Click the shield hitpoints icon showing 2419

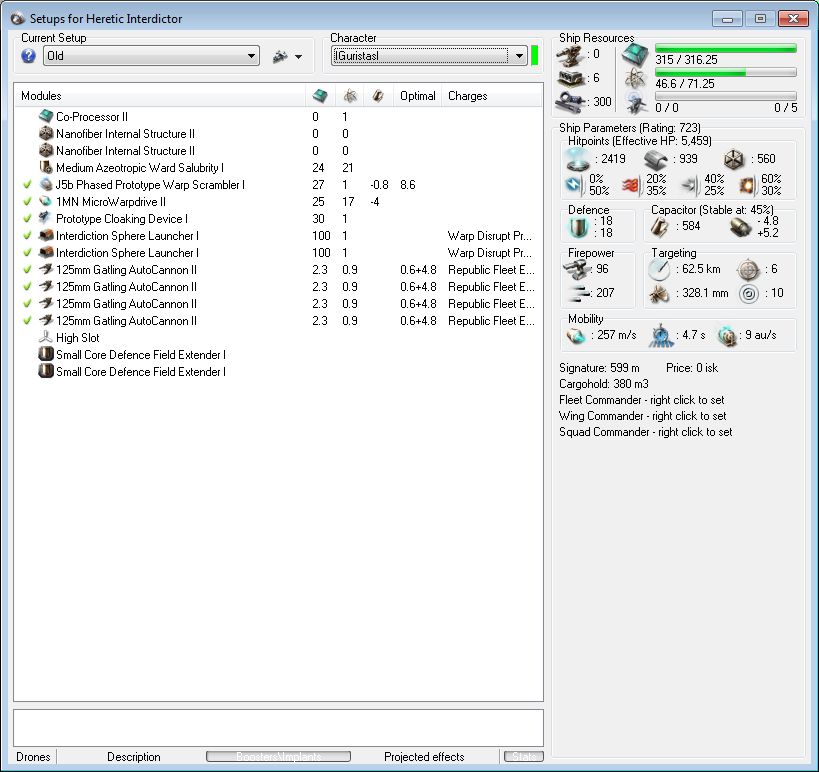coord(578,159)
